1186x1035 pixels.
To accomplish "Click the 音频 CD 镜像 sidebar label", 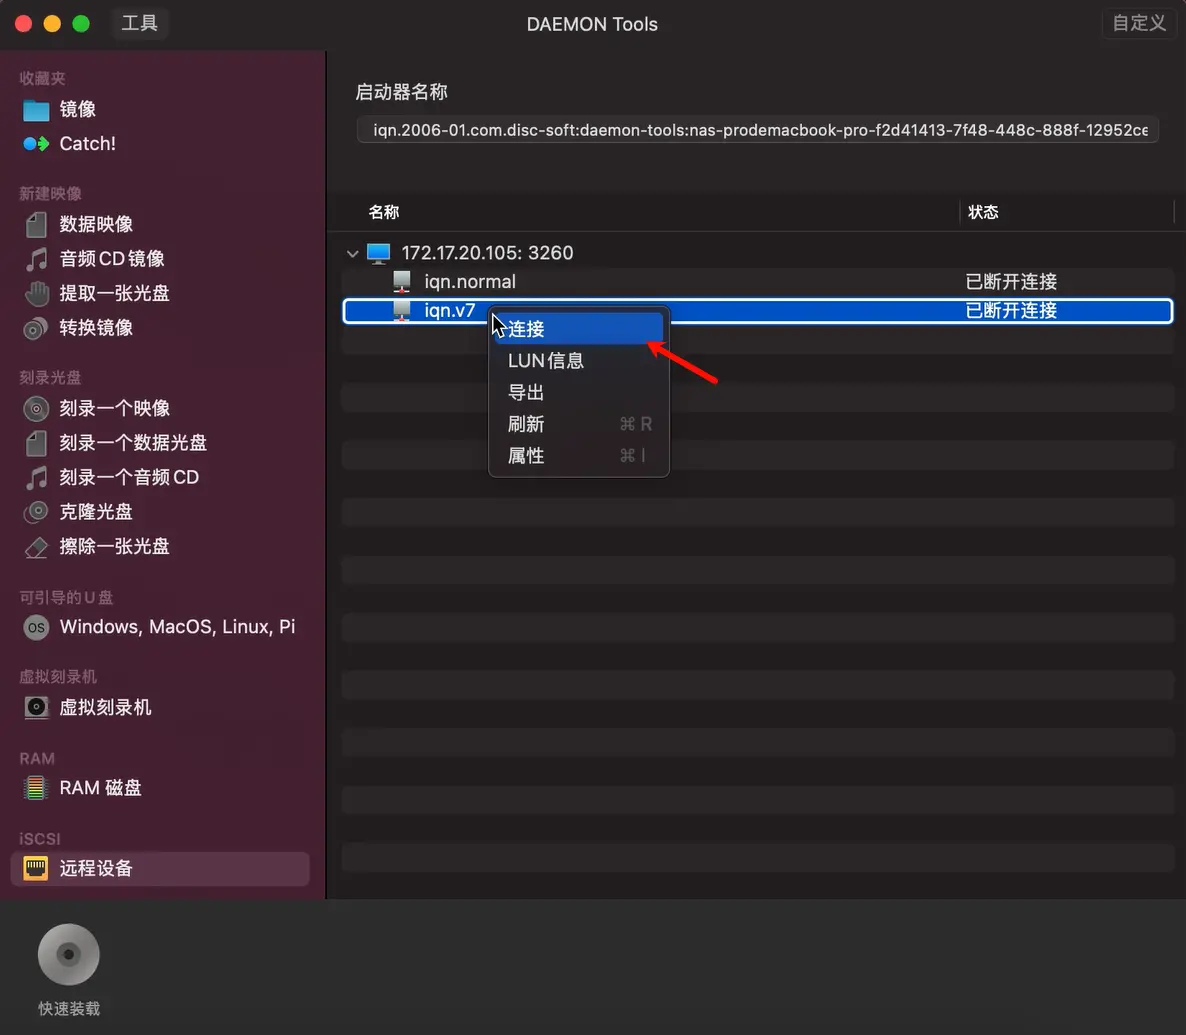I will (112, 260).
